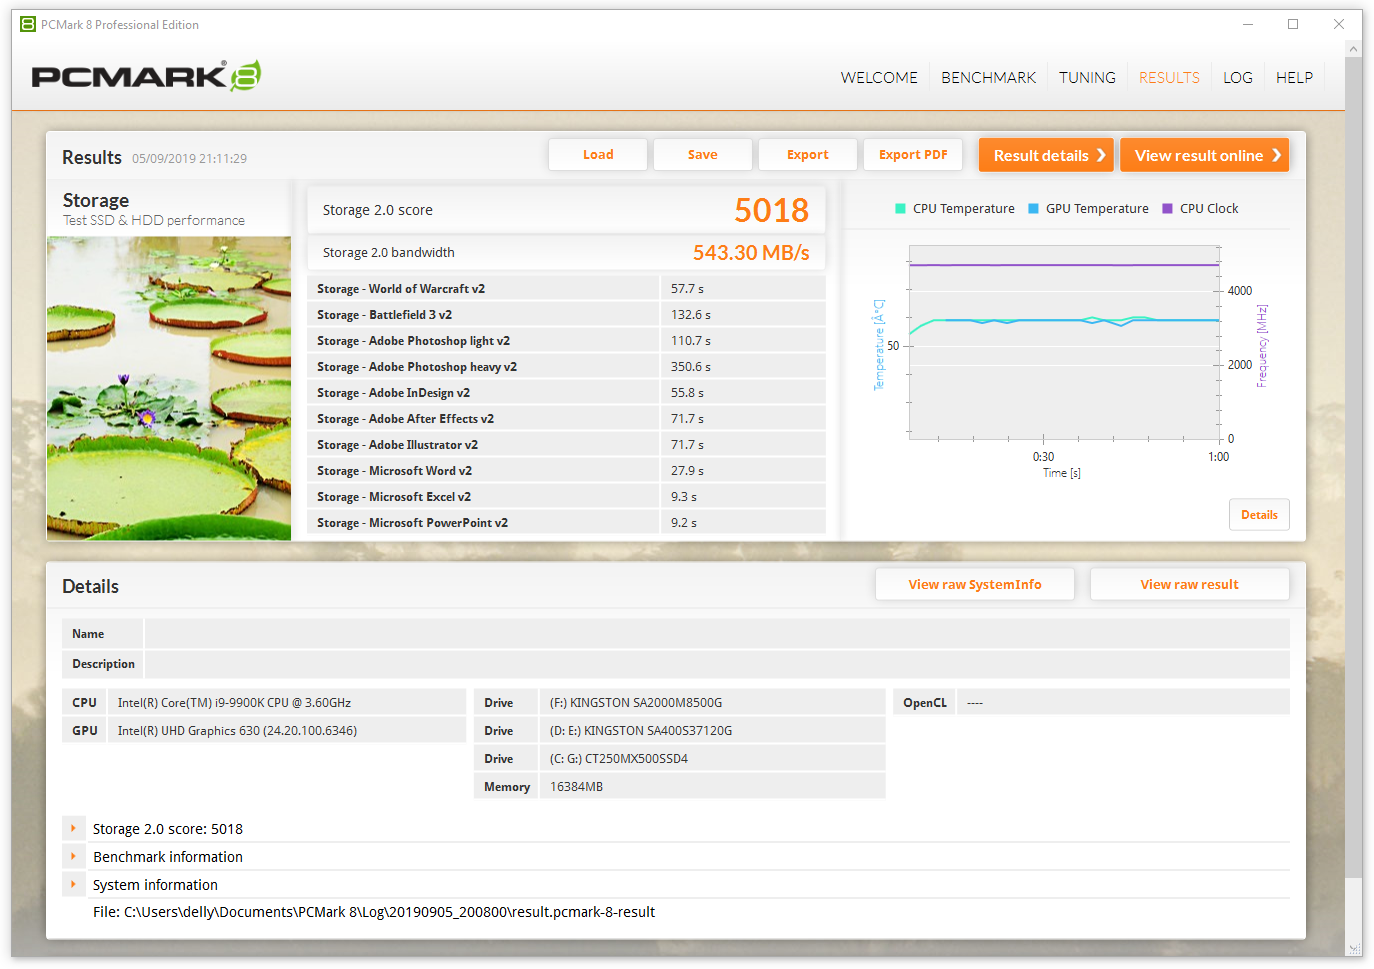Select Microsoft Excel v2 row
Screen dimensions: 1374x969
(566, 497)
